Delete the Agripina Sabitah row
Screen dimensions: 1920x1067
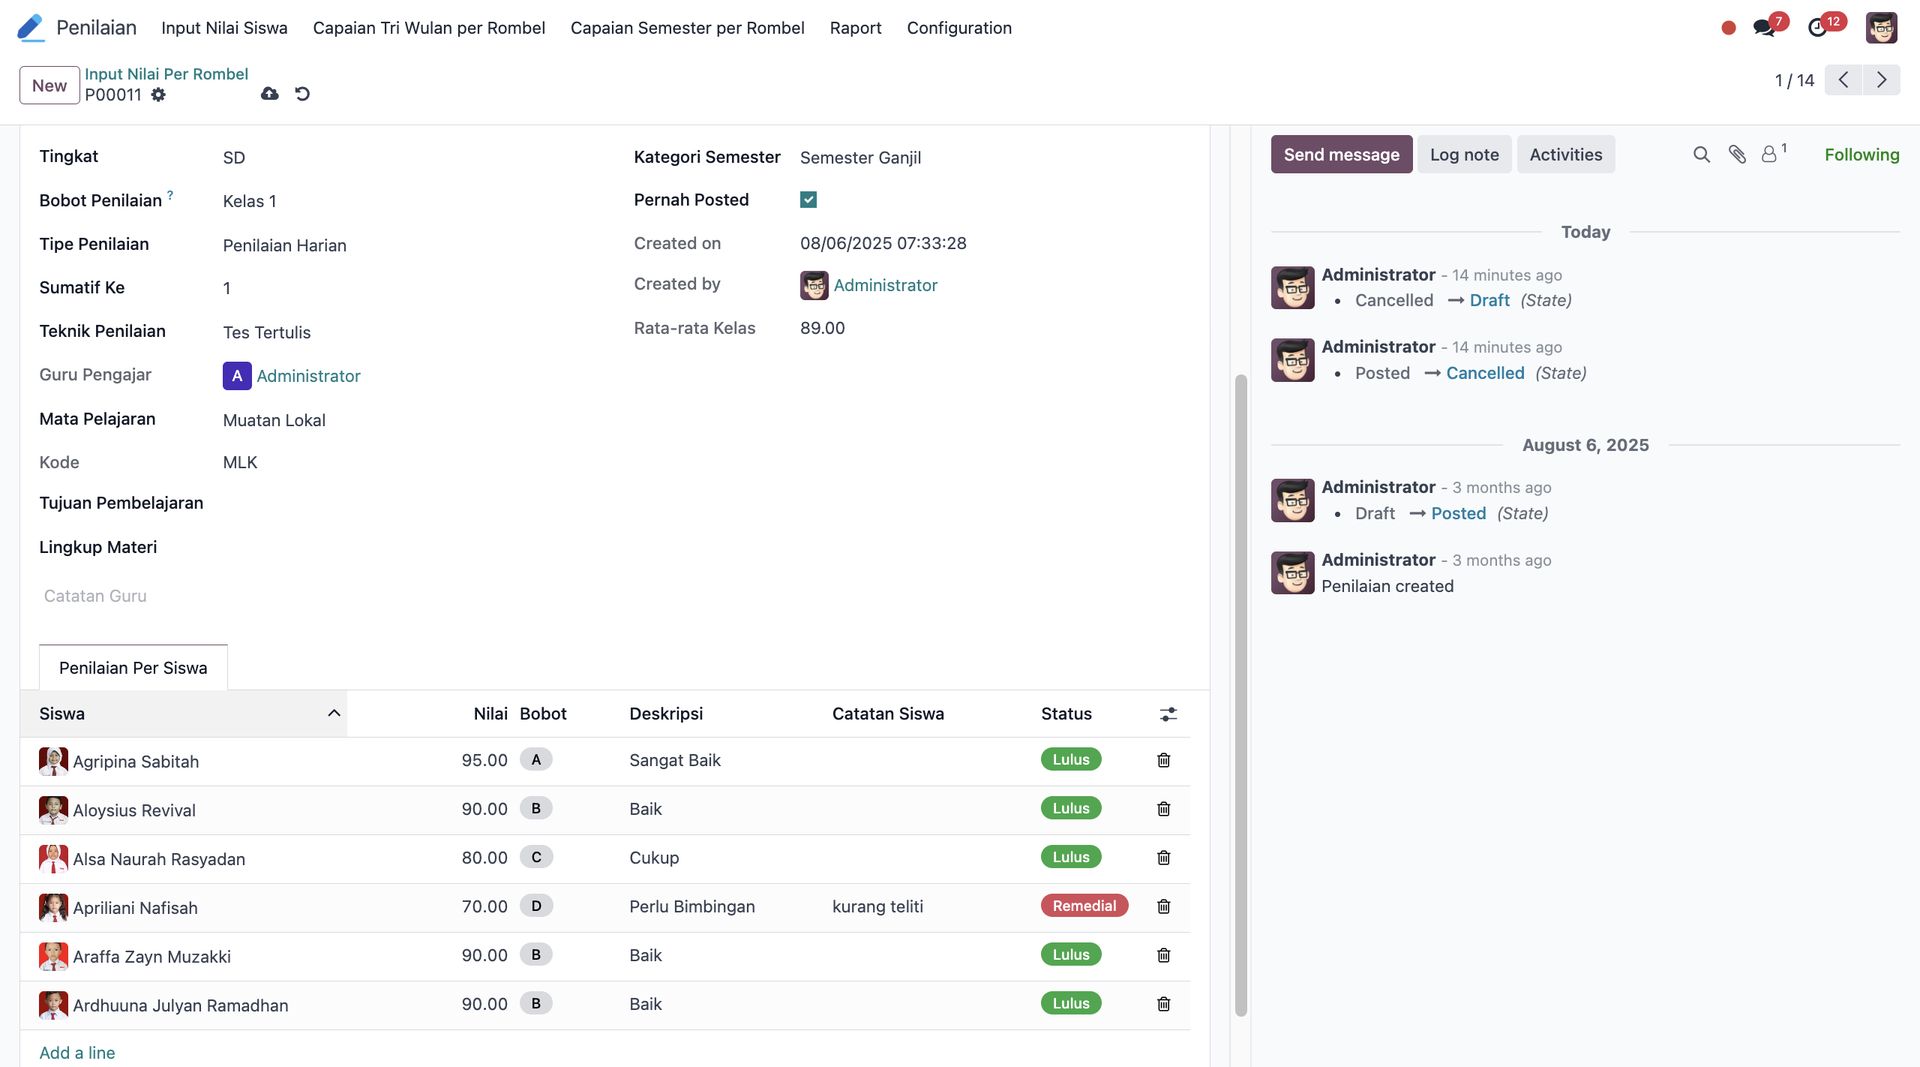1163,761
